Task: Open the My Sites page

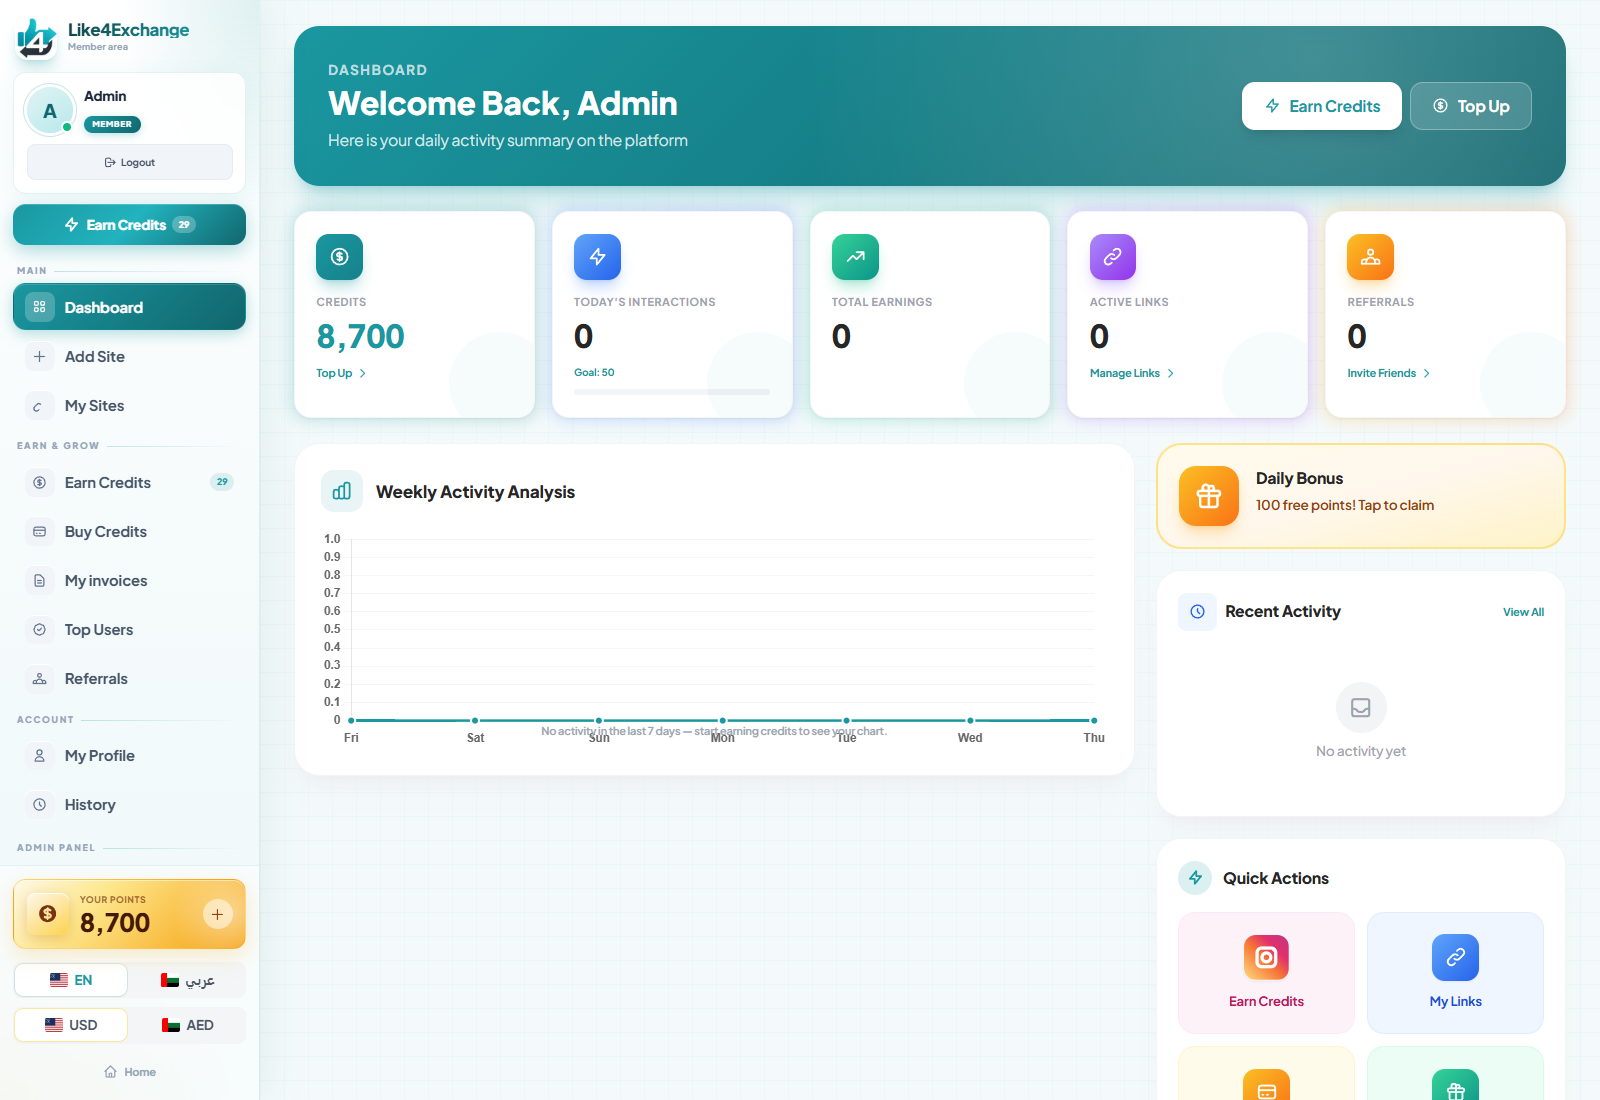Action: 129,406
